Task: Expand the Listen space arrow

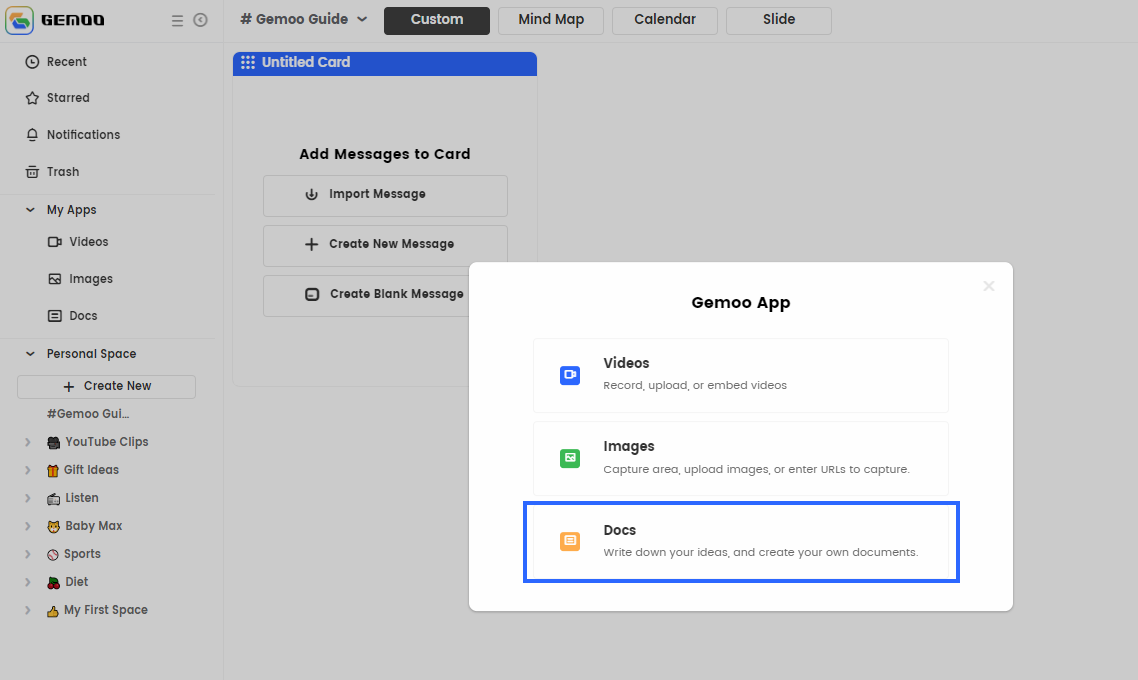Action: pos(28,499)
